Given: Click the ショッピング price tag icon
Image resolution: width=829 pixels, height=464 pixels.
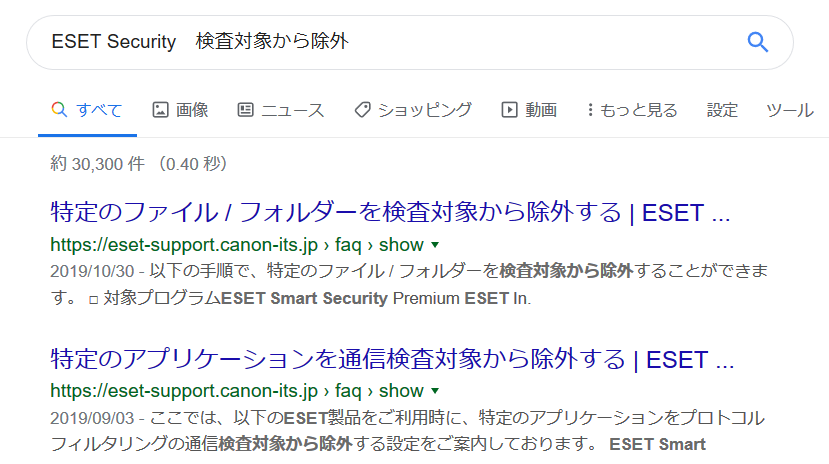Looking at the screenshot, I should tap(362, 110).
